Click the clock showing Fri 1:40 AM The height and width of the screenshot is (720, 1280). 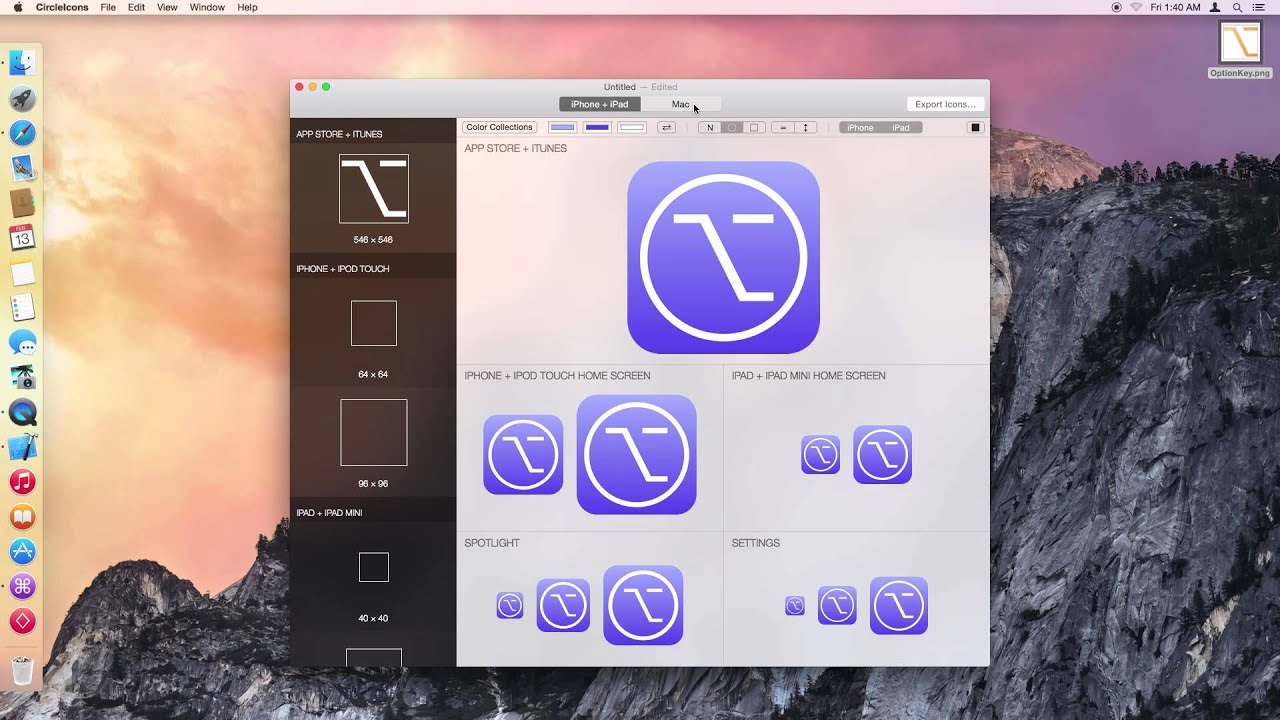(1175, 7)
